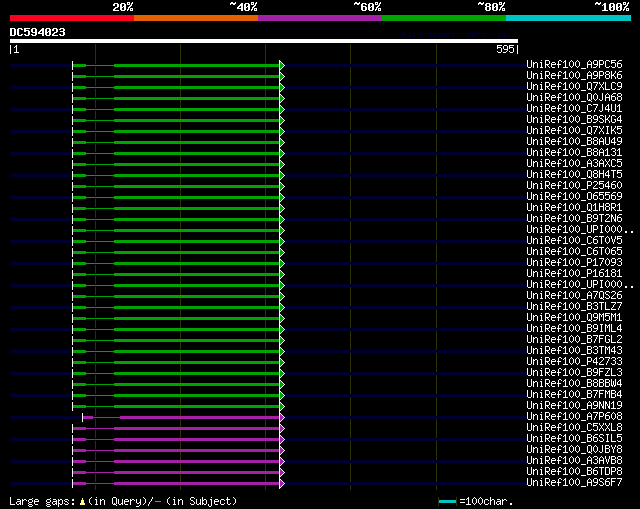Click the UniRef100_C5XXL8 label

(574, 428)
